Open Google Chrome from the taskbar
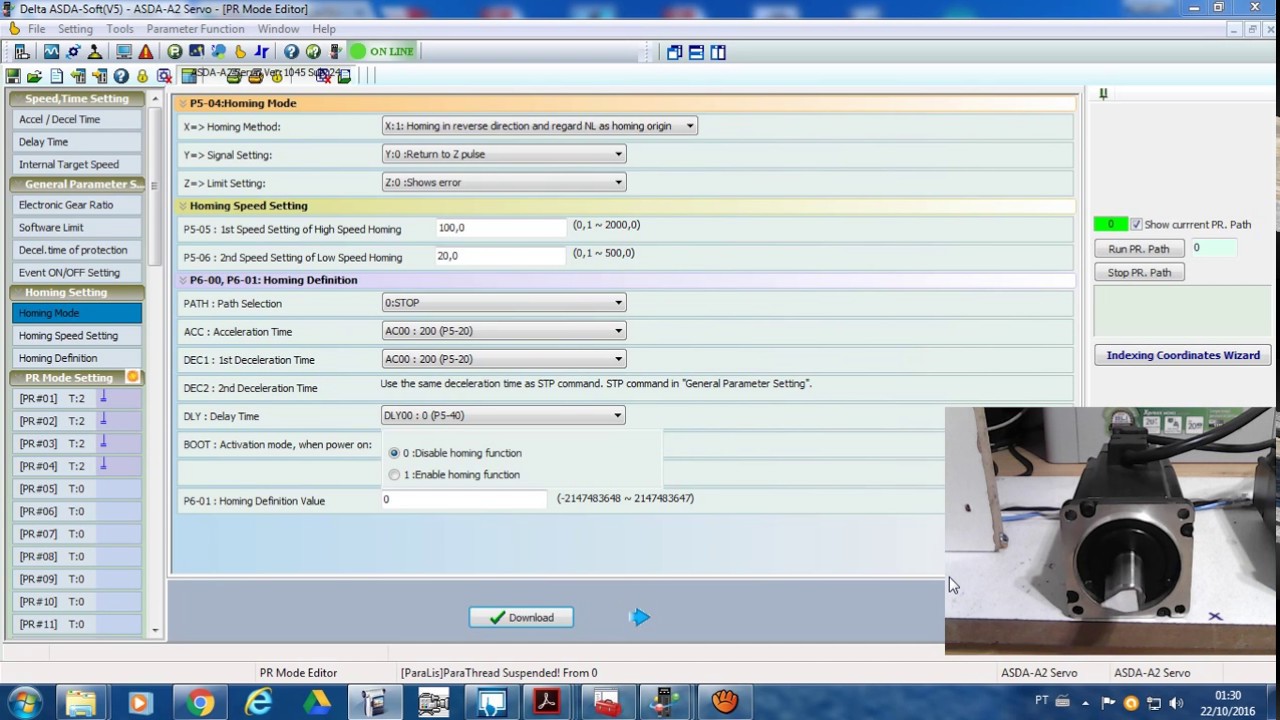The height and width of the screenshot is (720, 1280). click(200, 703)
